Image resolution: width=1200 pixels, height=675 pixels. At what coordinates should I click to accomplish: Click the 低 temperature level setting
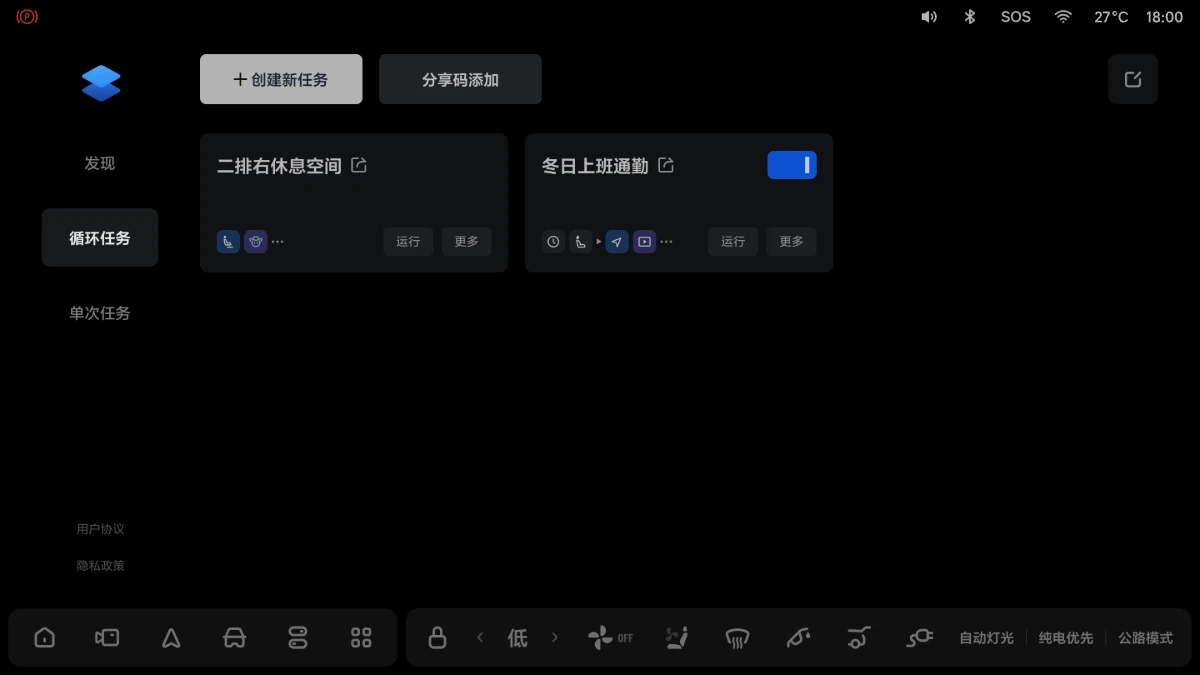tap(517, 638)
